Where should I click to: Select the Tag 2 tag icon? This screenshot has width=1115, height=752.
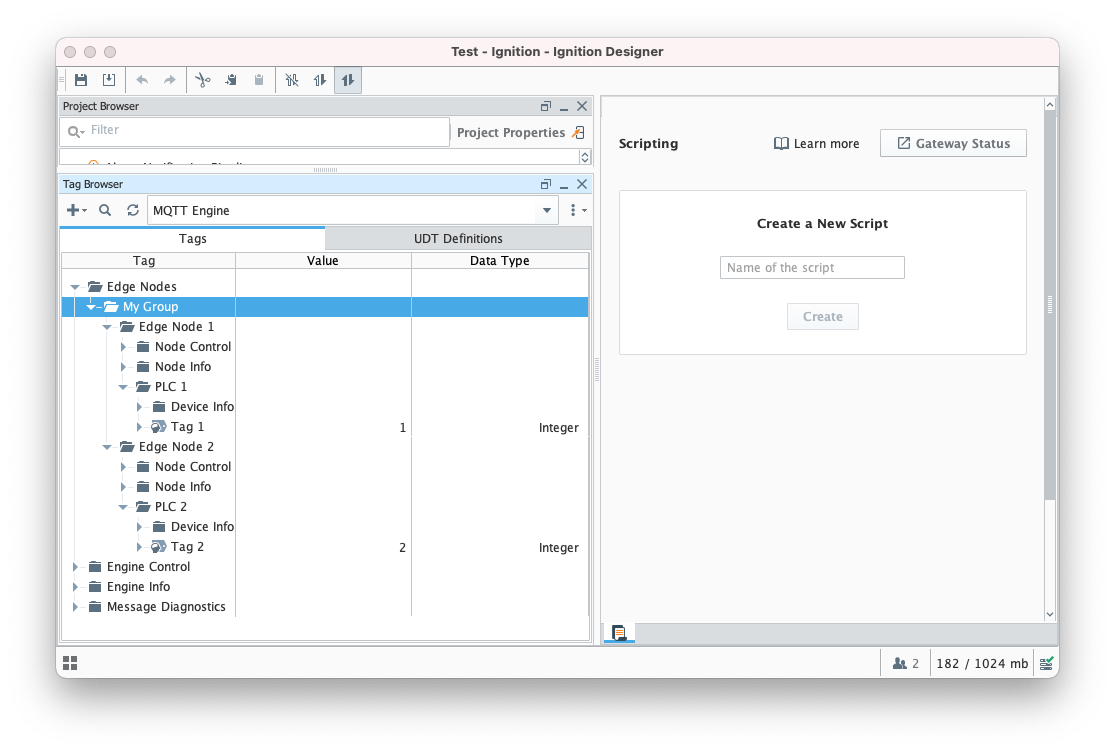click(159, 547)
